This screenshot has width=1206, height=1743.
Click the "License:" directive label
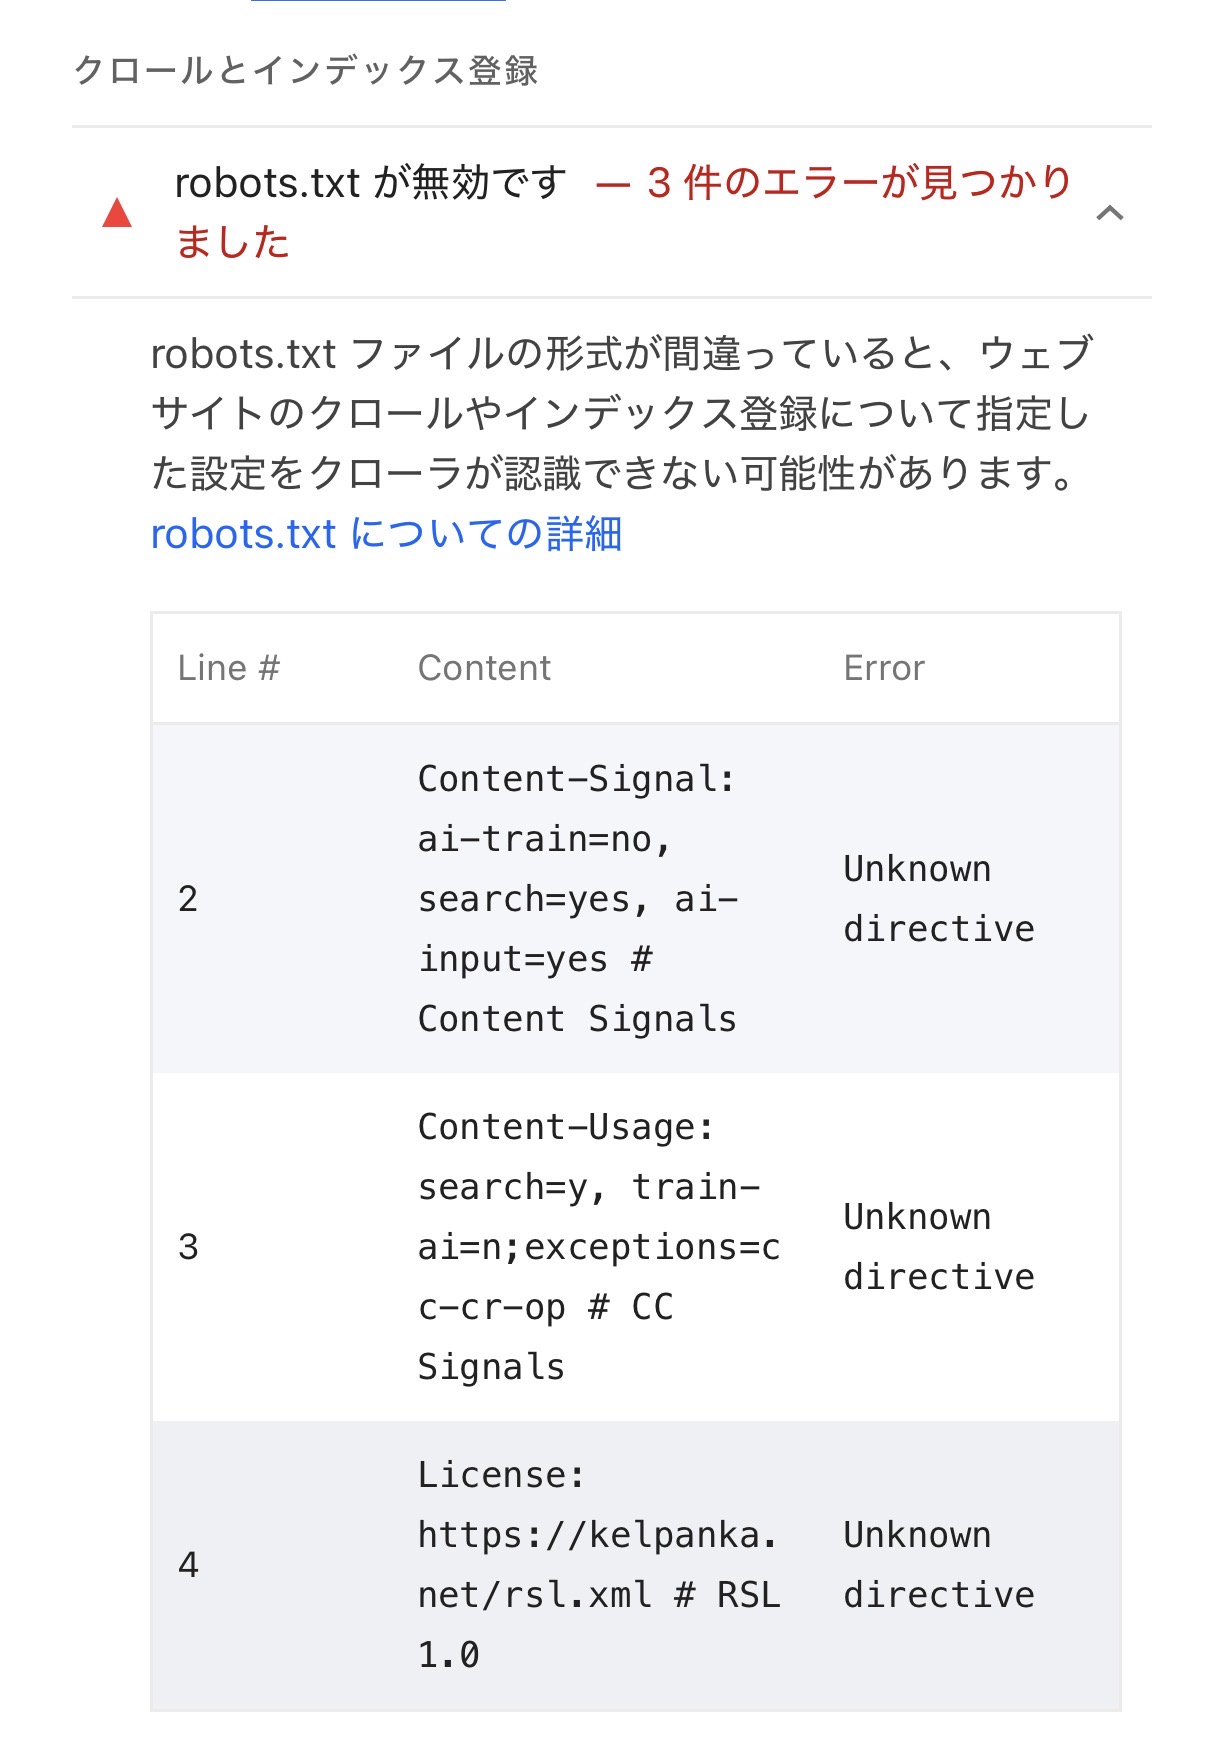click(501, 1475)
